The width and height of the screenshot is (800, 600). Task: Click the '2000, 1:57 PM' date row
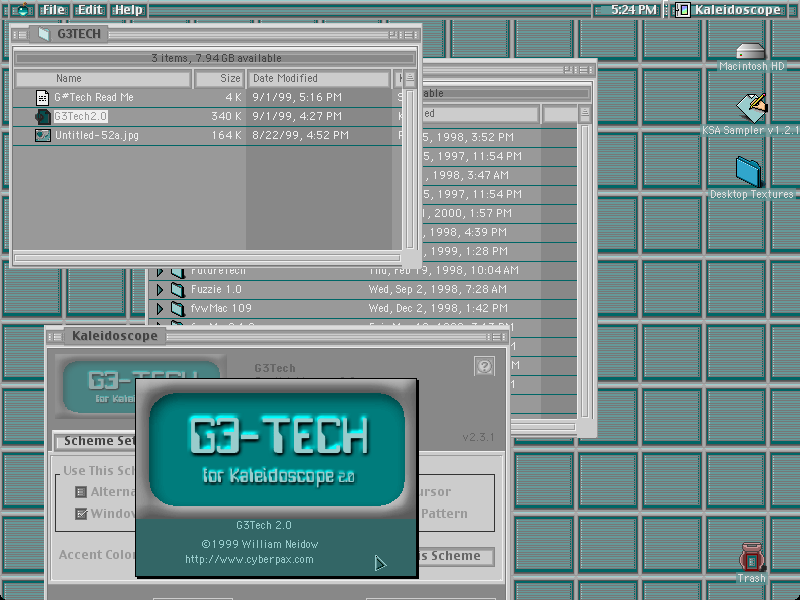467,213
